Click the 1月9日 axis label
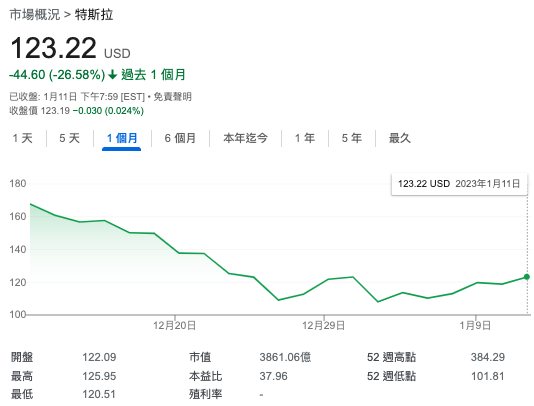 475,326
